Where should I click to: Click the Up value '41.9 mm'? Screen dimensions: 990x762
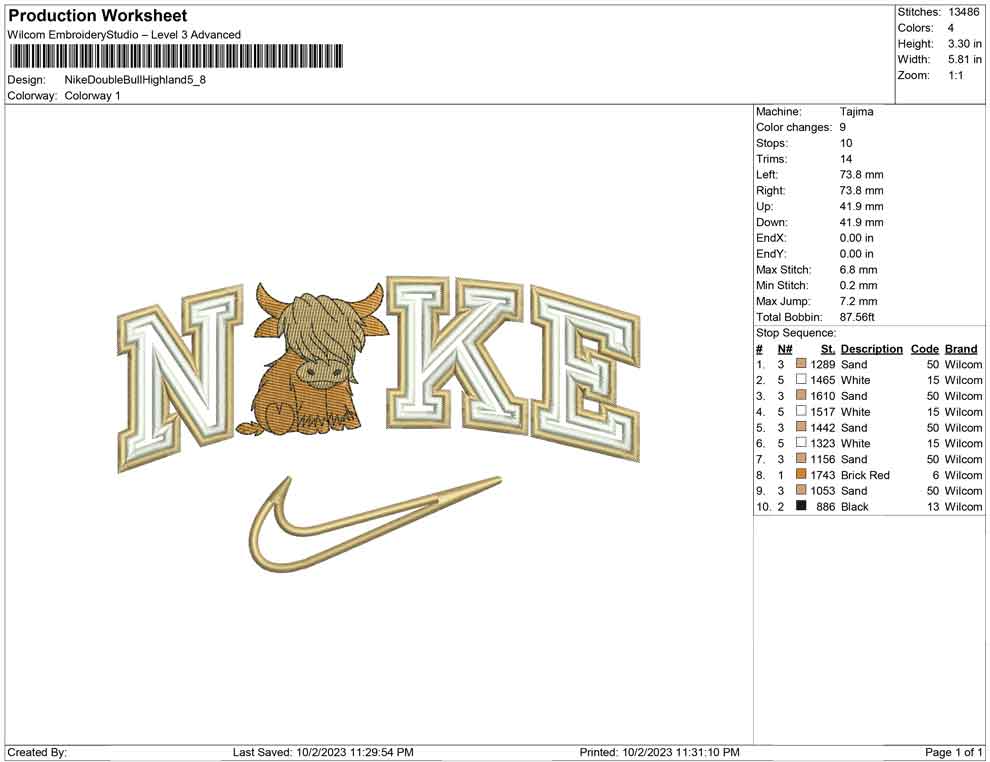click(861, 206)
